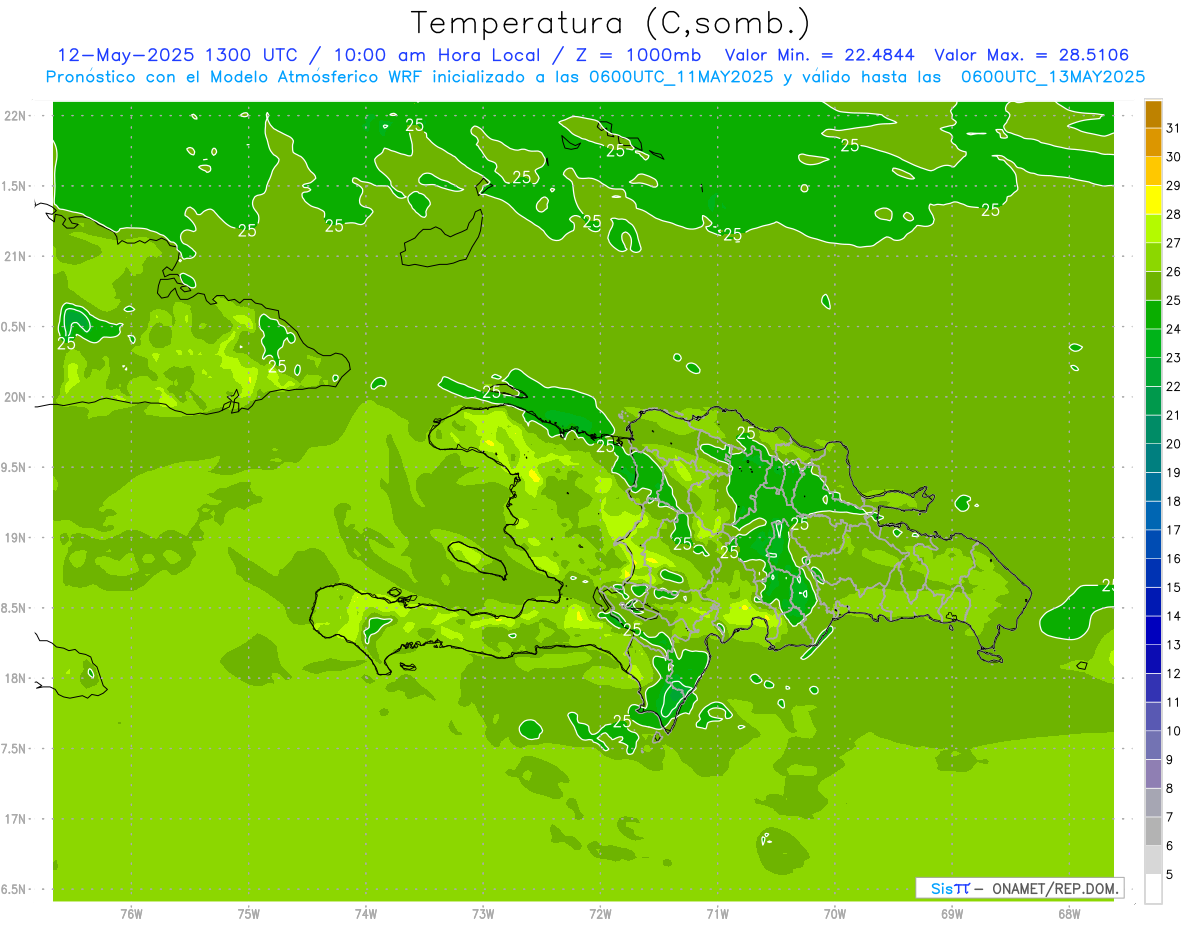The height and width of the screenshot is (927, 1200).
Task: Click the "5" label on the color scale
Action: click(1170, 875)
